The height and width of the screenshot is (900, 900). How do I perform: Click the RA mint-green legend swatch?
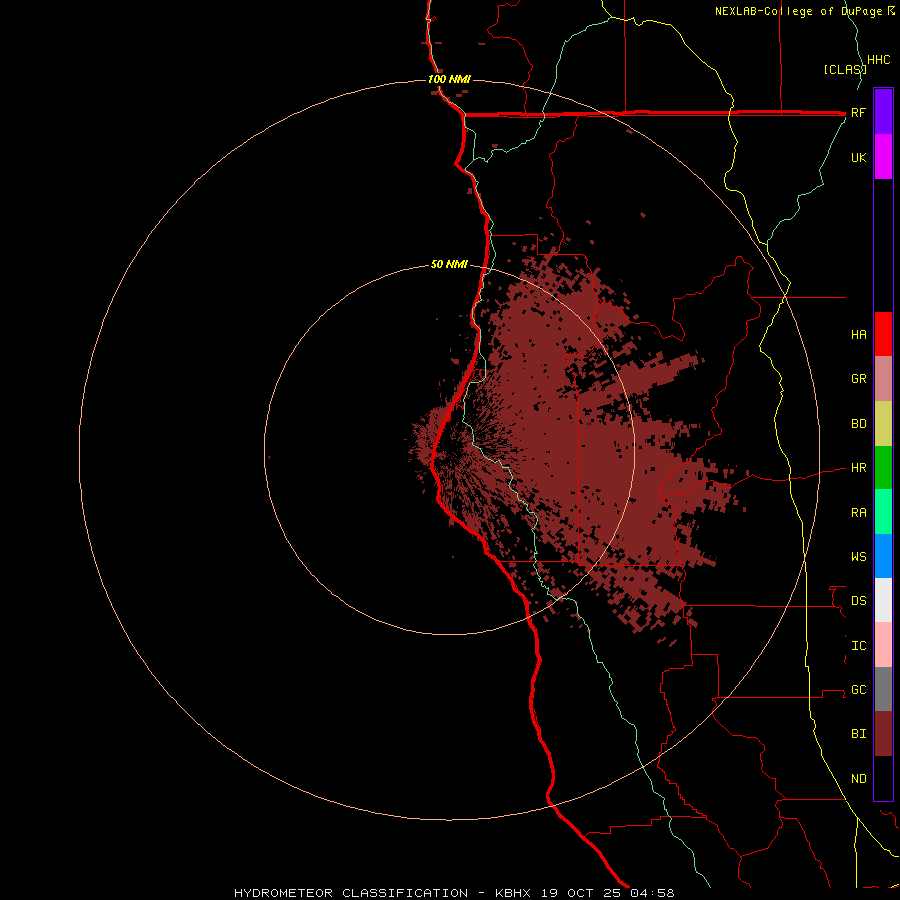click(x=883, y=512)
